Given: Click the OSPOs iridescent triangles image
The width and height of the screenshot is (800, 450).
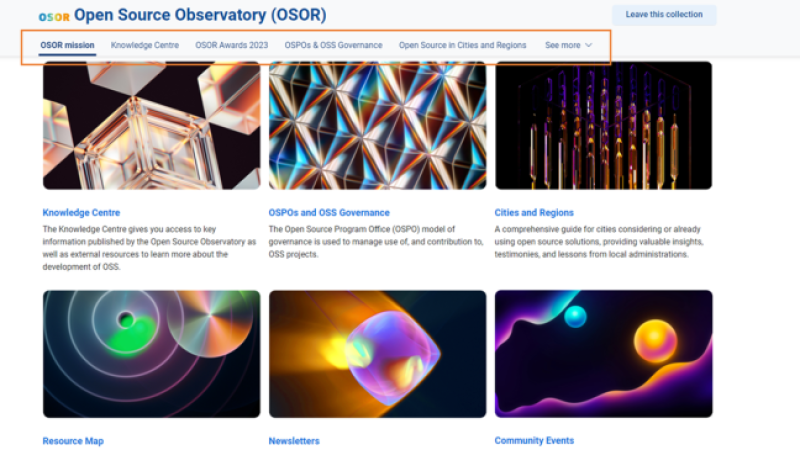Looking at the screenshot, I should [x=377, y=126].
